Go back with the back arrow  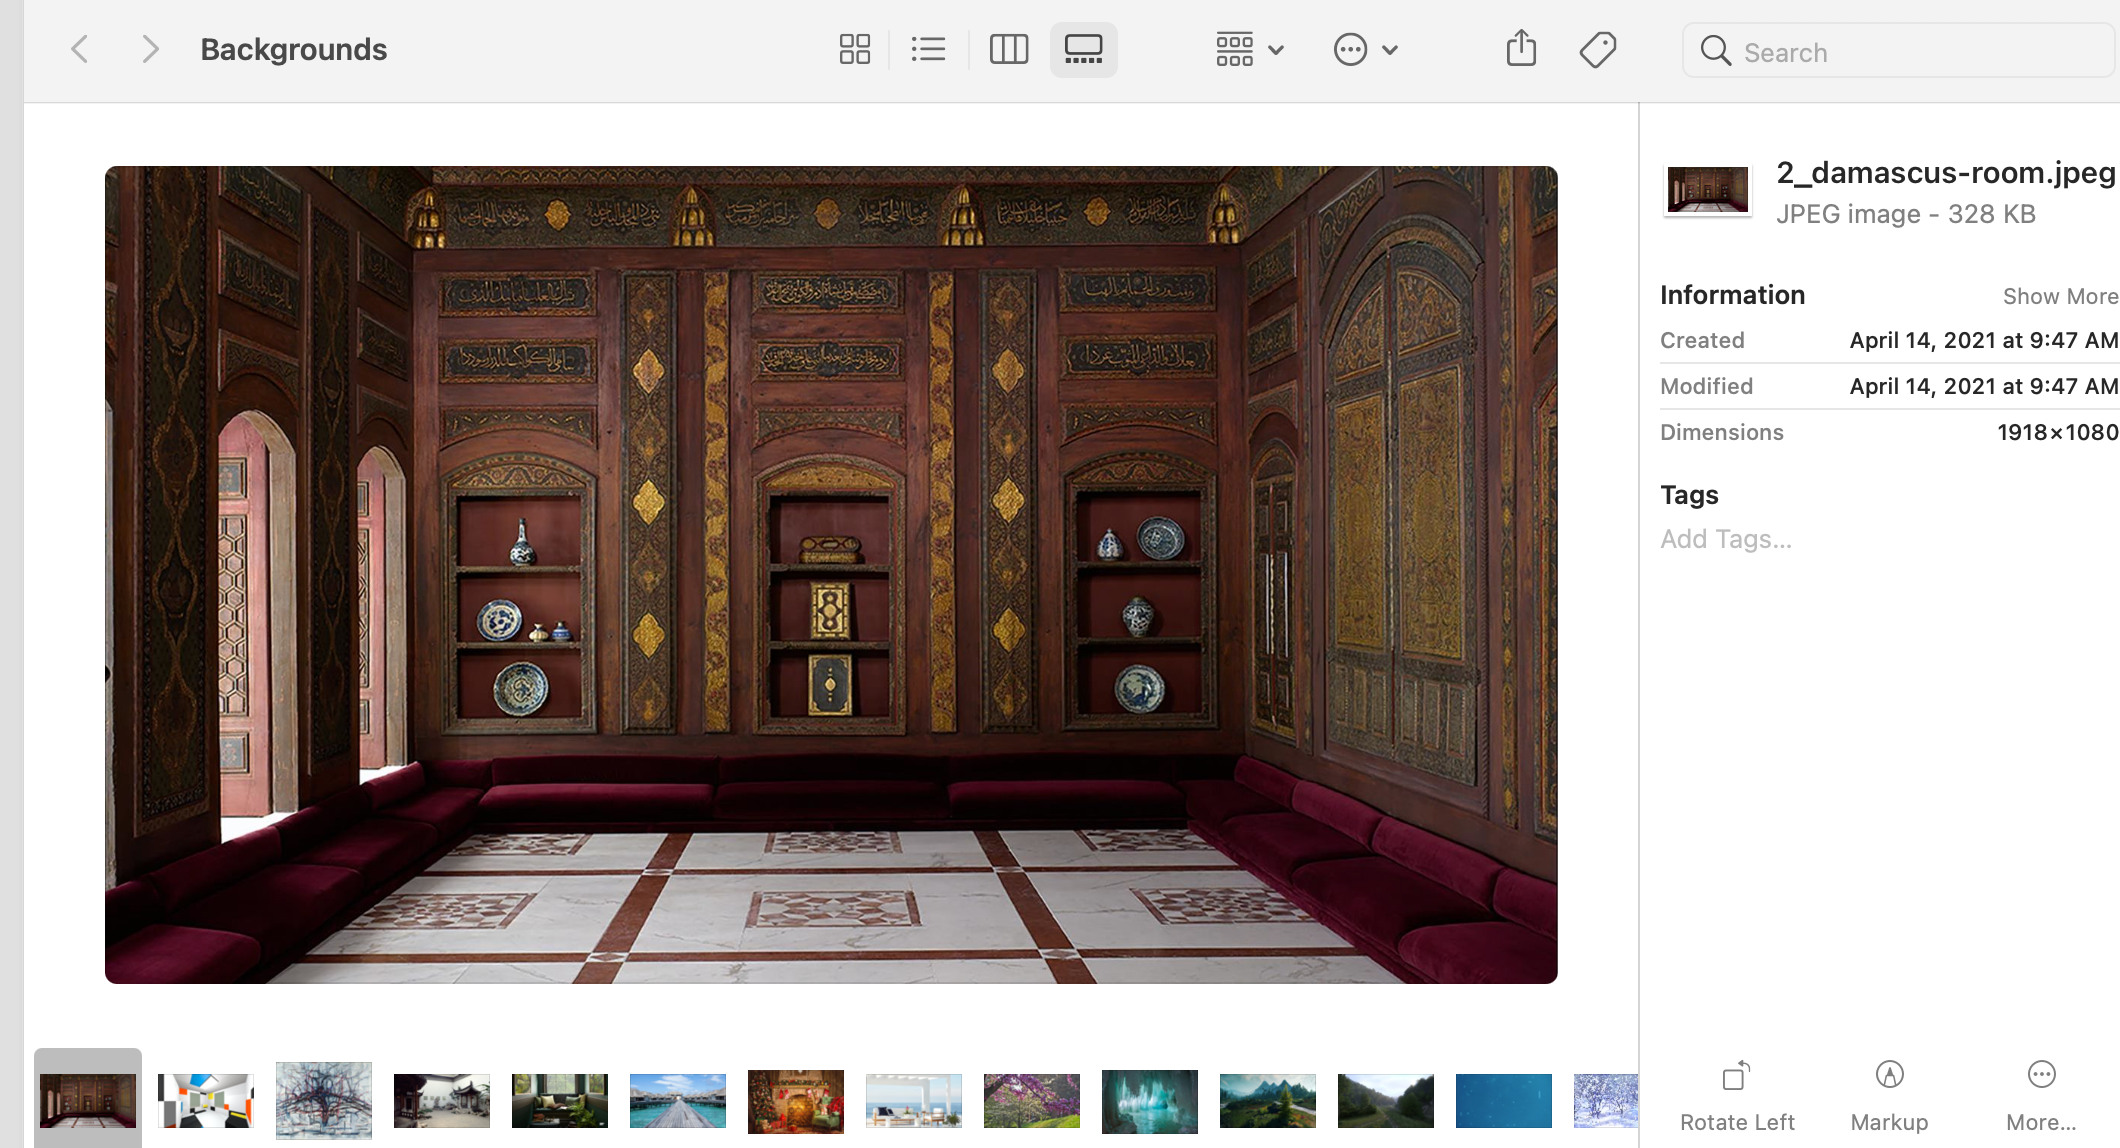[80, 49]
